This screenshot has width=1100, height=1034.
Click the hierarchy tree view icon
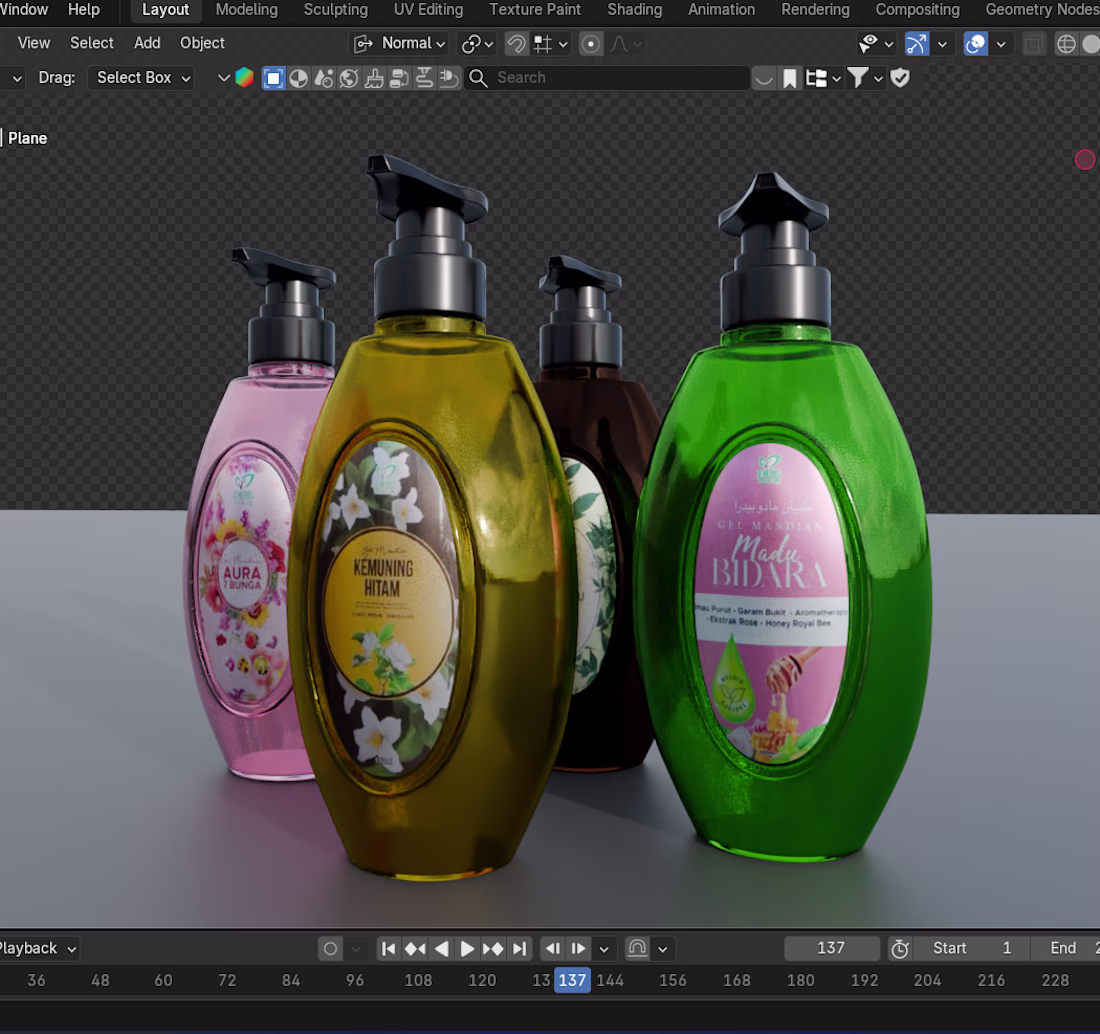tap(816, 78)
